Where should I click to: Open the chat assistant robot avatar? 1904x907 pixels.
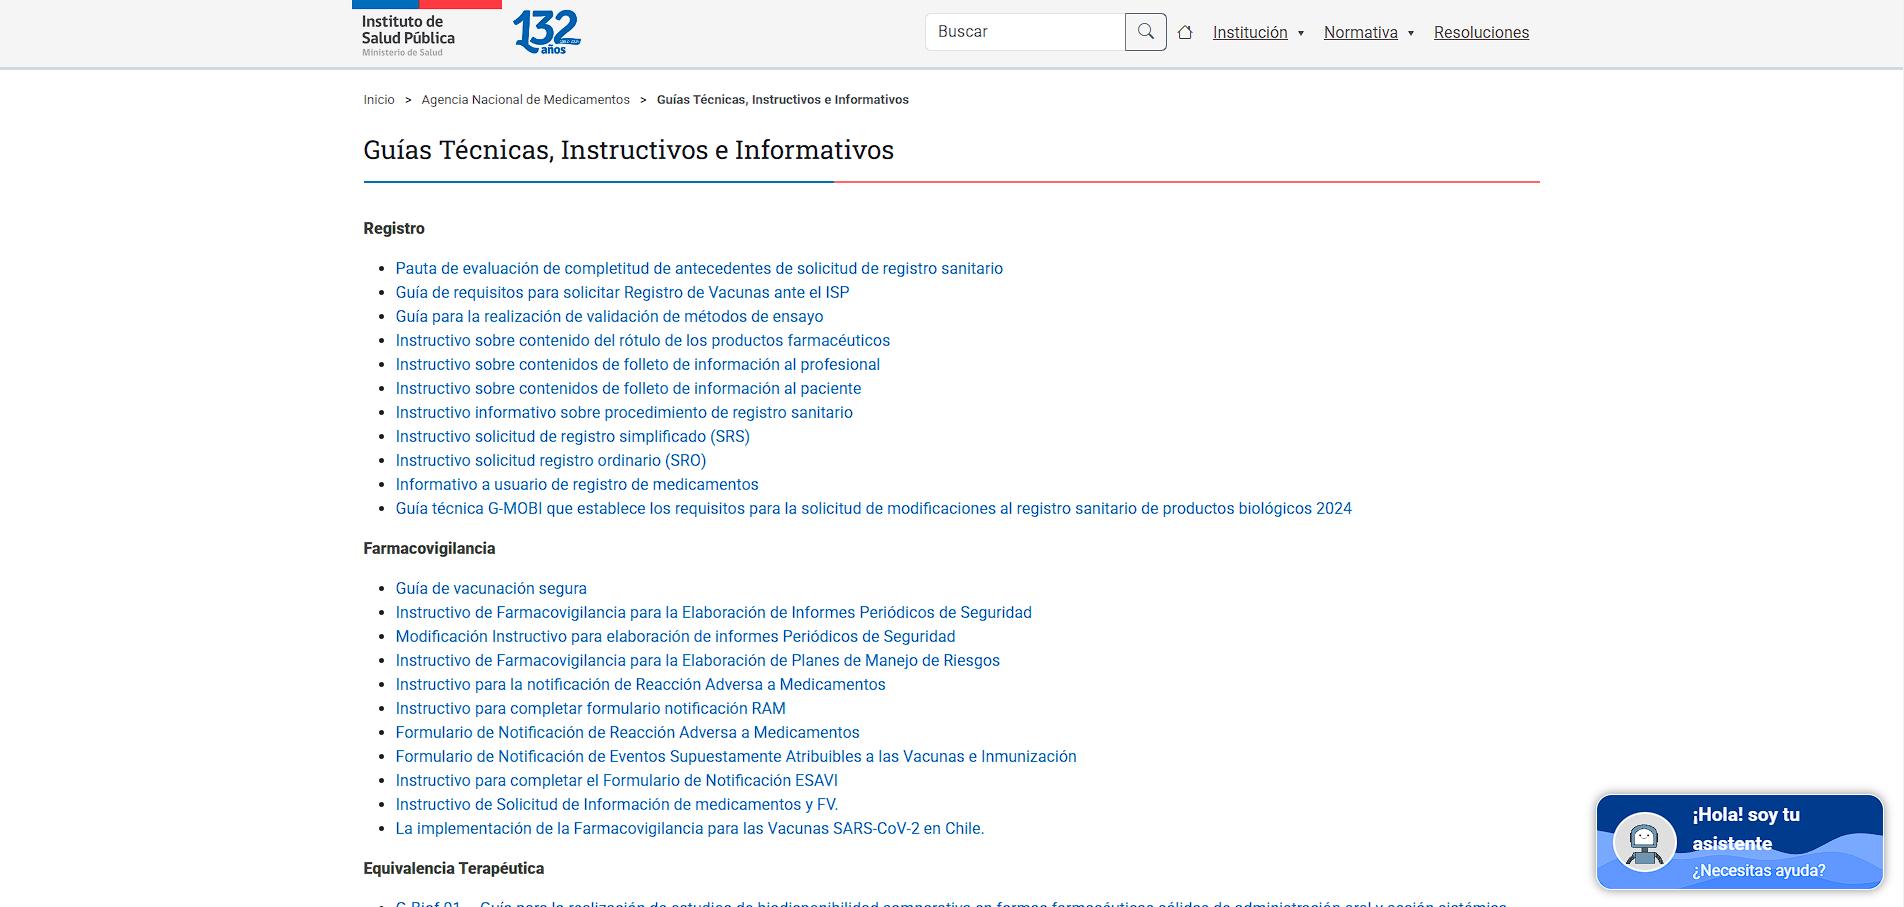coord(1644,841)
